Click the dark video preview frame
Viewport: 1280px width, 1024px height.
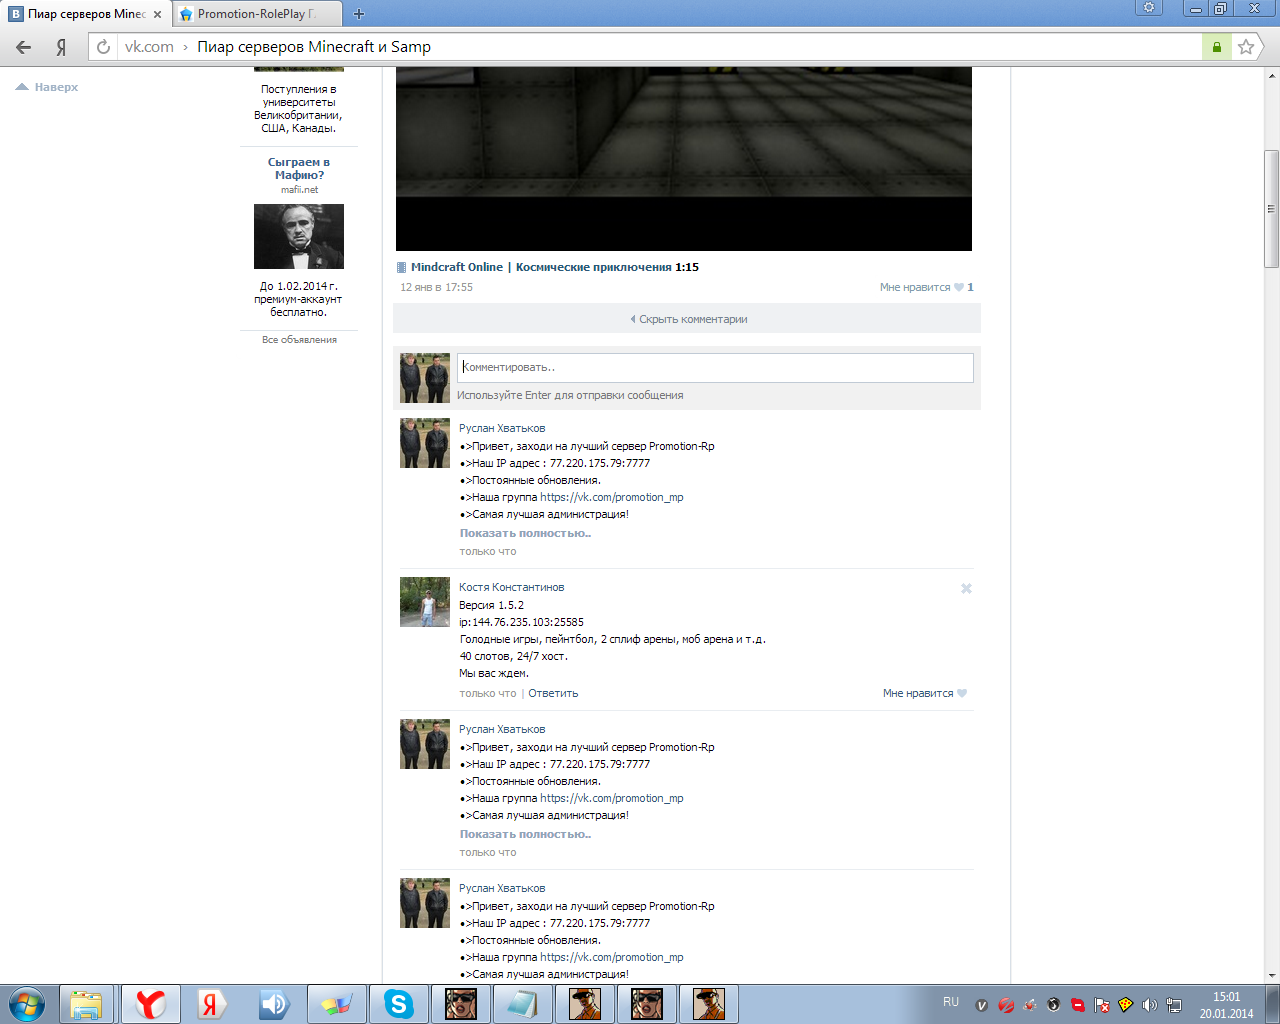pyautogui.click(x=684, y=158)
